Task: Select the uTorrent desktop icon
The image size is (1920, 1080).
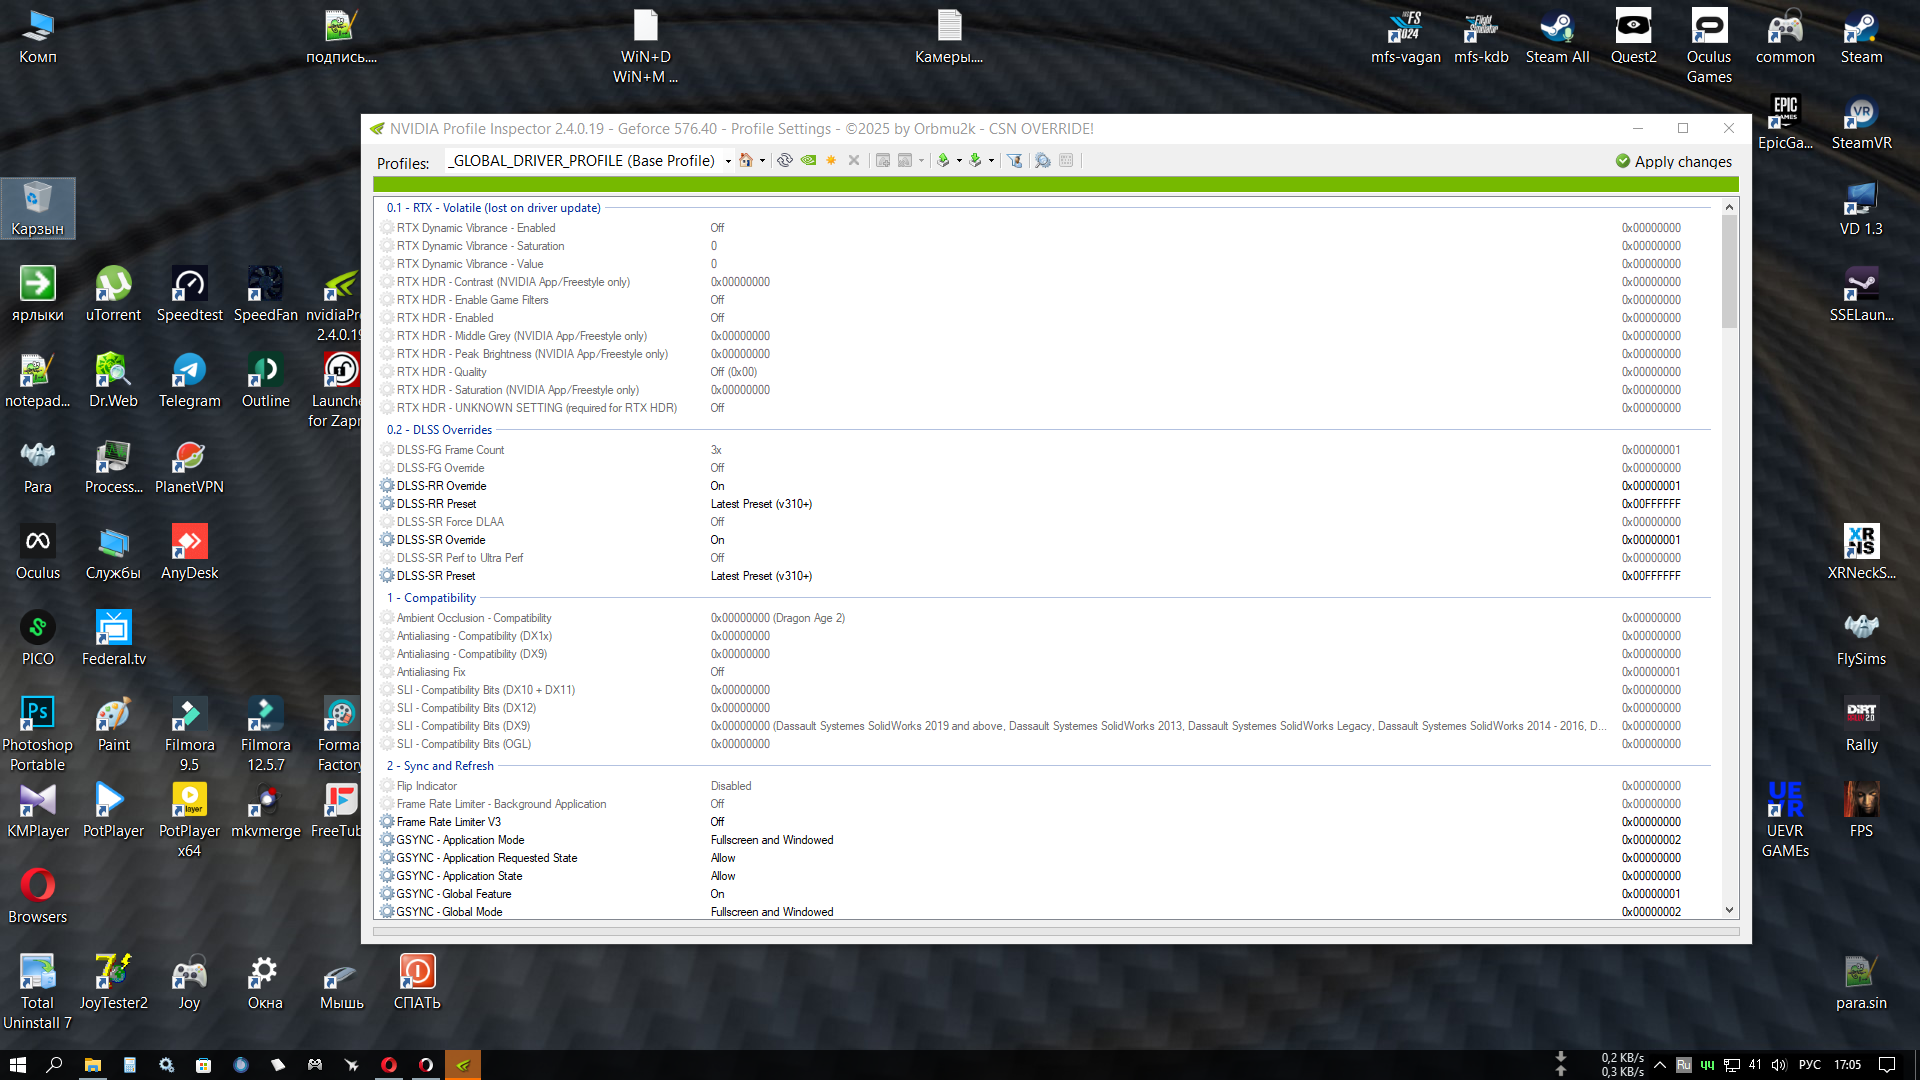Action: 113,295
